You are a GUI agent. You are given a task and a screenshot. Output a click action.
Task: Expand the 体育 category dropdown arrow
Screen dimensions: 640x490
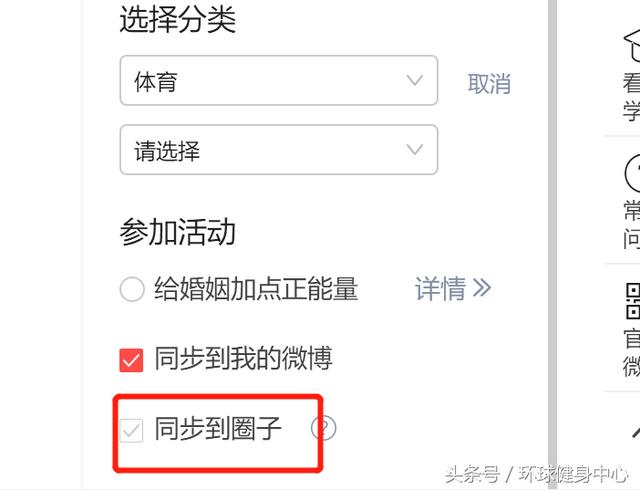[x=415, y=80]
